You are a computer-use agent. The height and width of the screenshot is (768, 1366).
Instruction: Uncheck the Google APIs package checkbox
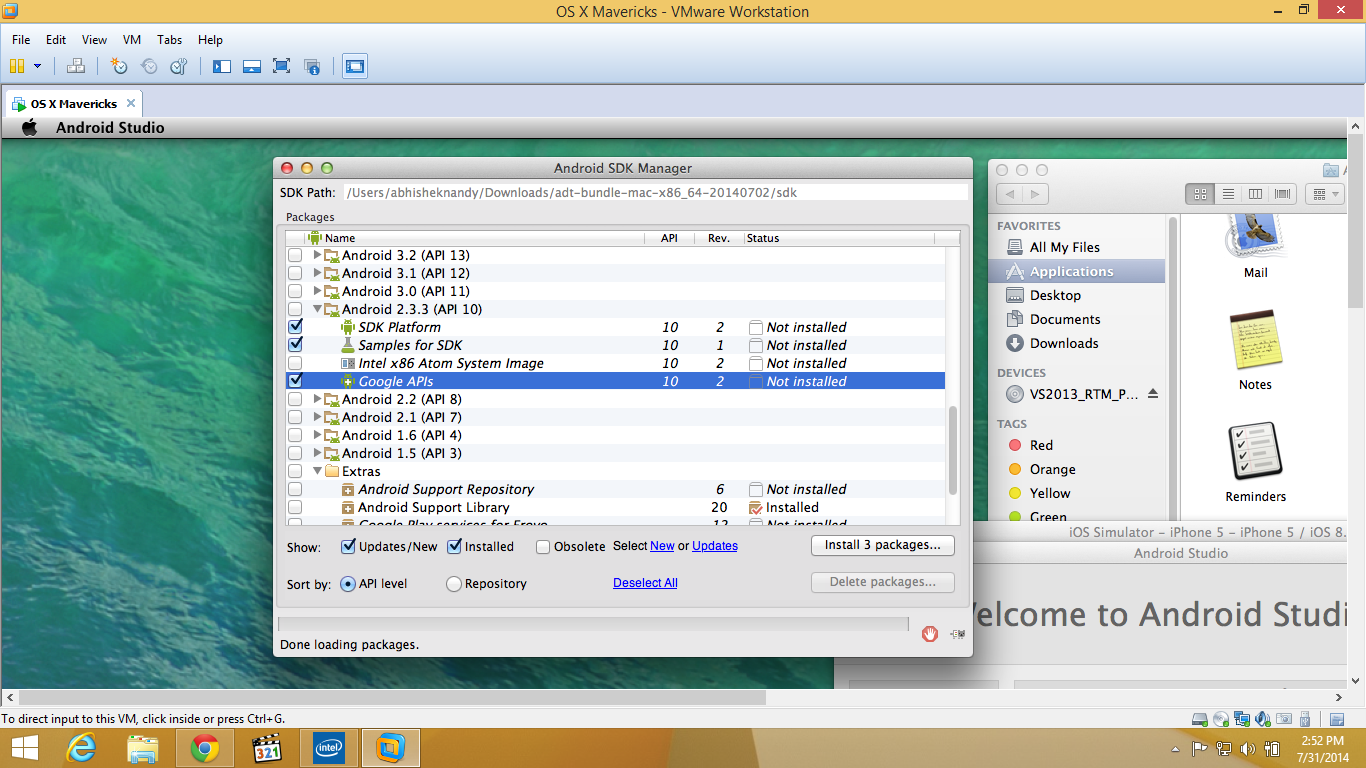[295, 381]
